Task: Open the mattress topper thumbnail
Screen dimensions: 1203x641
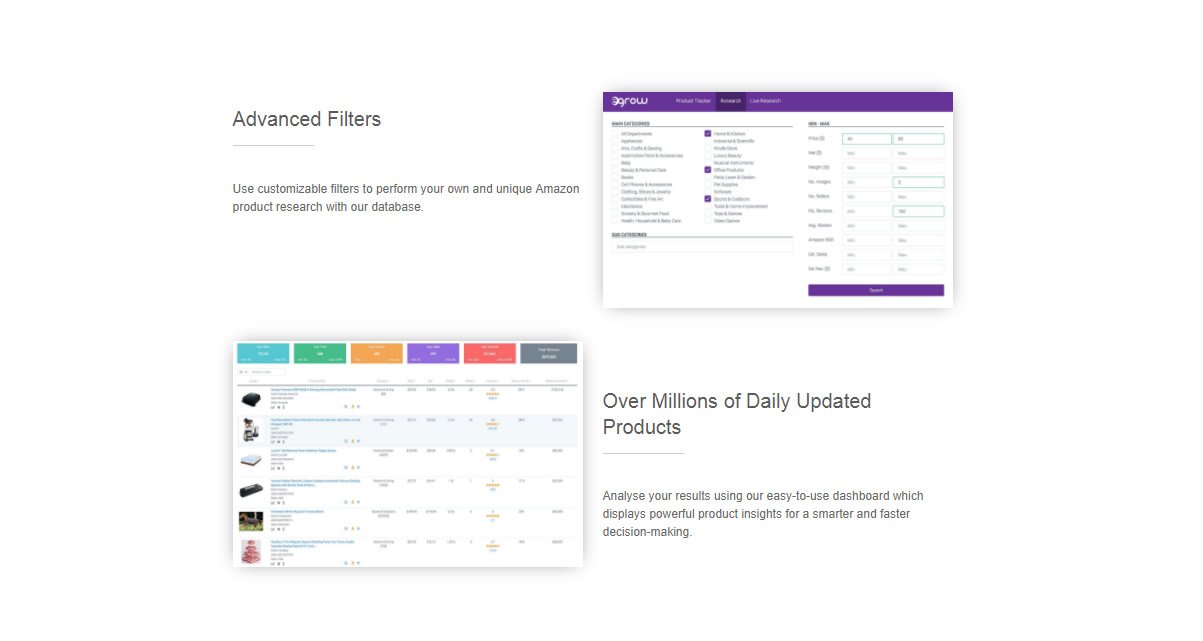Action: pyautogui.click(x=251, y=460)
